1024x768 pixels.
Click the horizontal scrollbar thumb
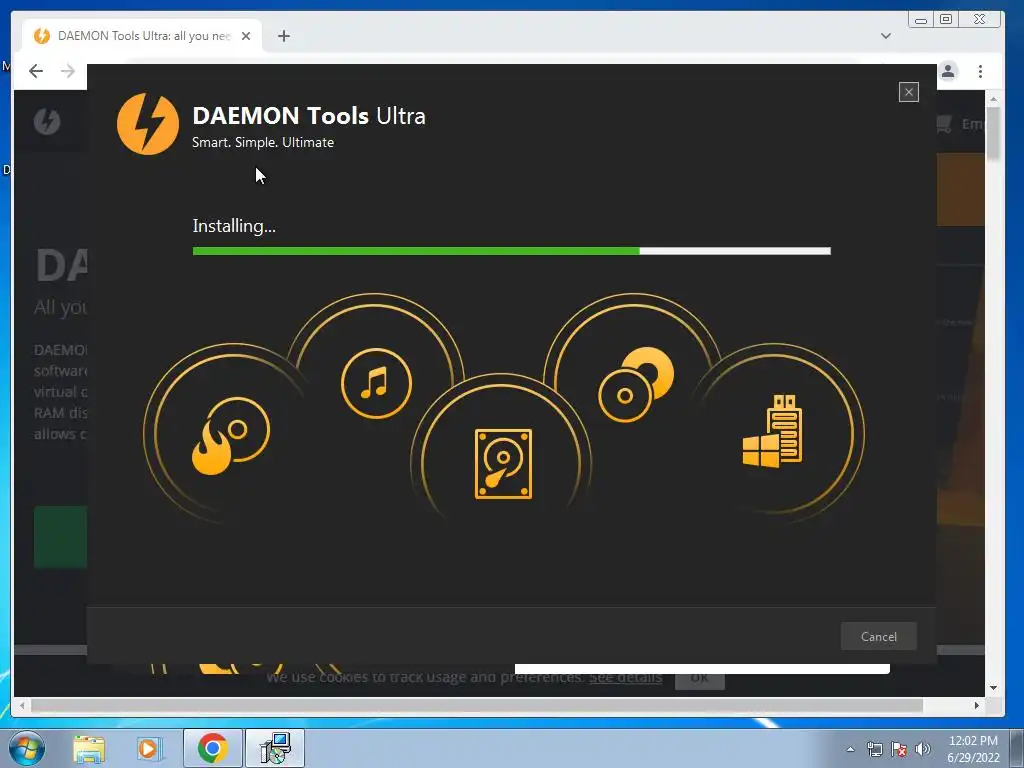click(477, 705)
